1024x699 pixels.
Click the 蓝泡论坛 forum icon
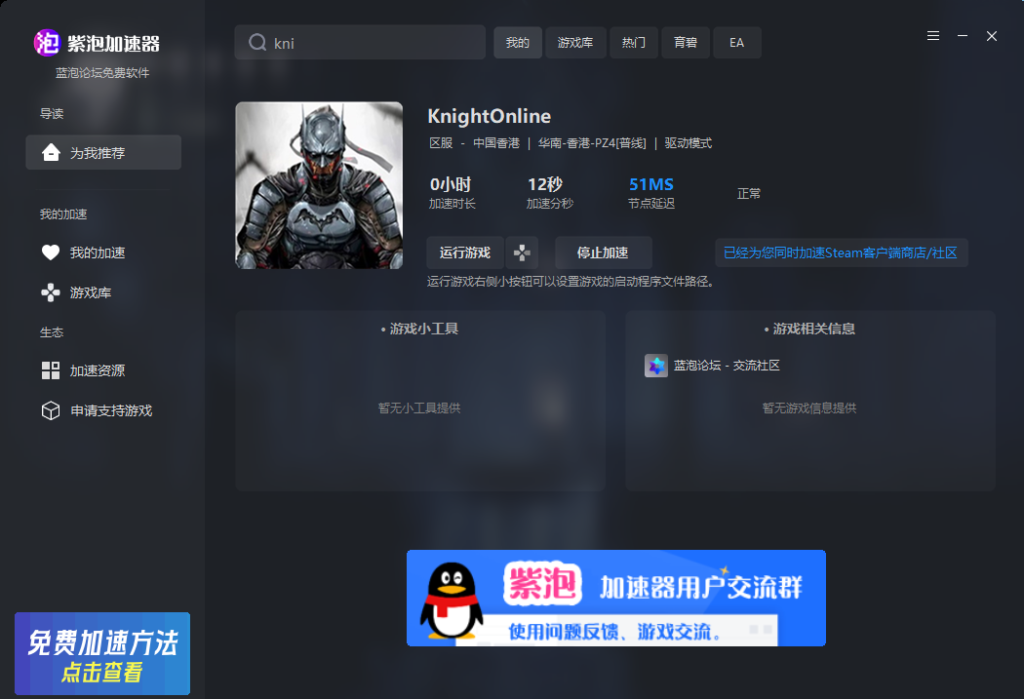click(x=656, y=365)
